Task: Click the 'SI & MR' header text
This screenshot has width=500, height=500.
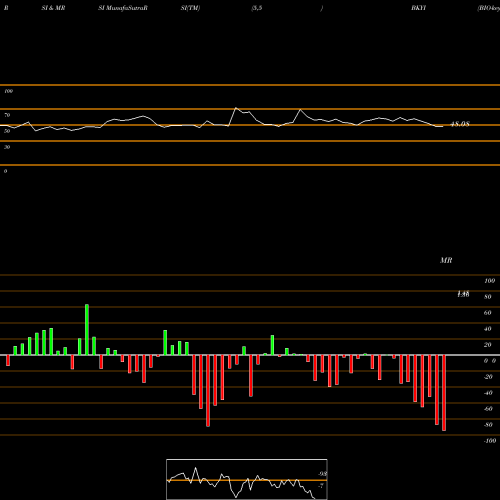Action: pyautogui.click(x=53, y=8)
